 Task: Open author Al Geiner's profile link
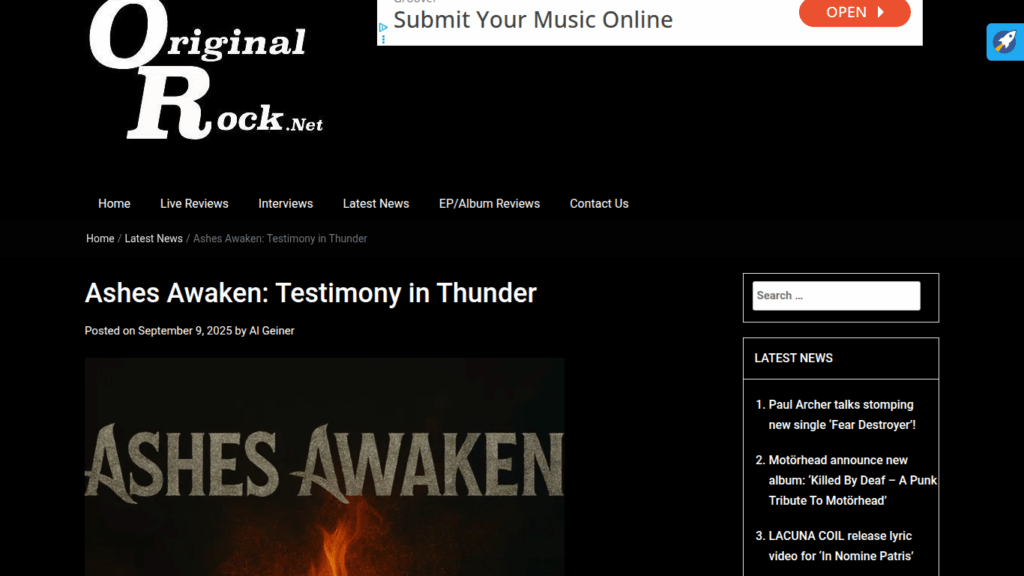pos(272,331)
